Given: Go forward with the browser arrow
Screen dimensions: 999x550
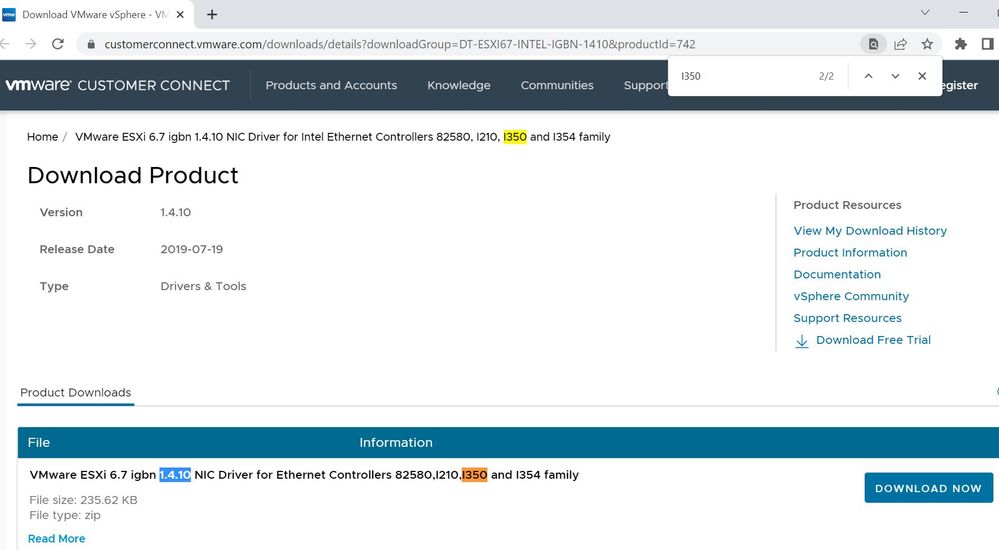Looking at the screenshot, I should point(30,44).
